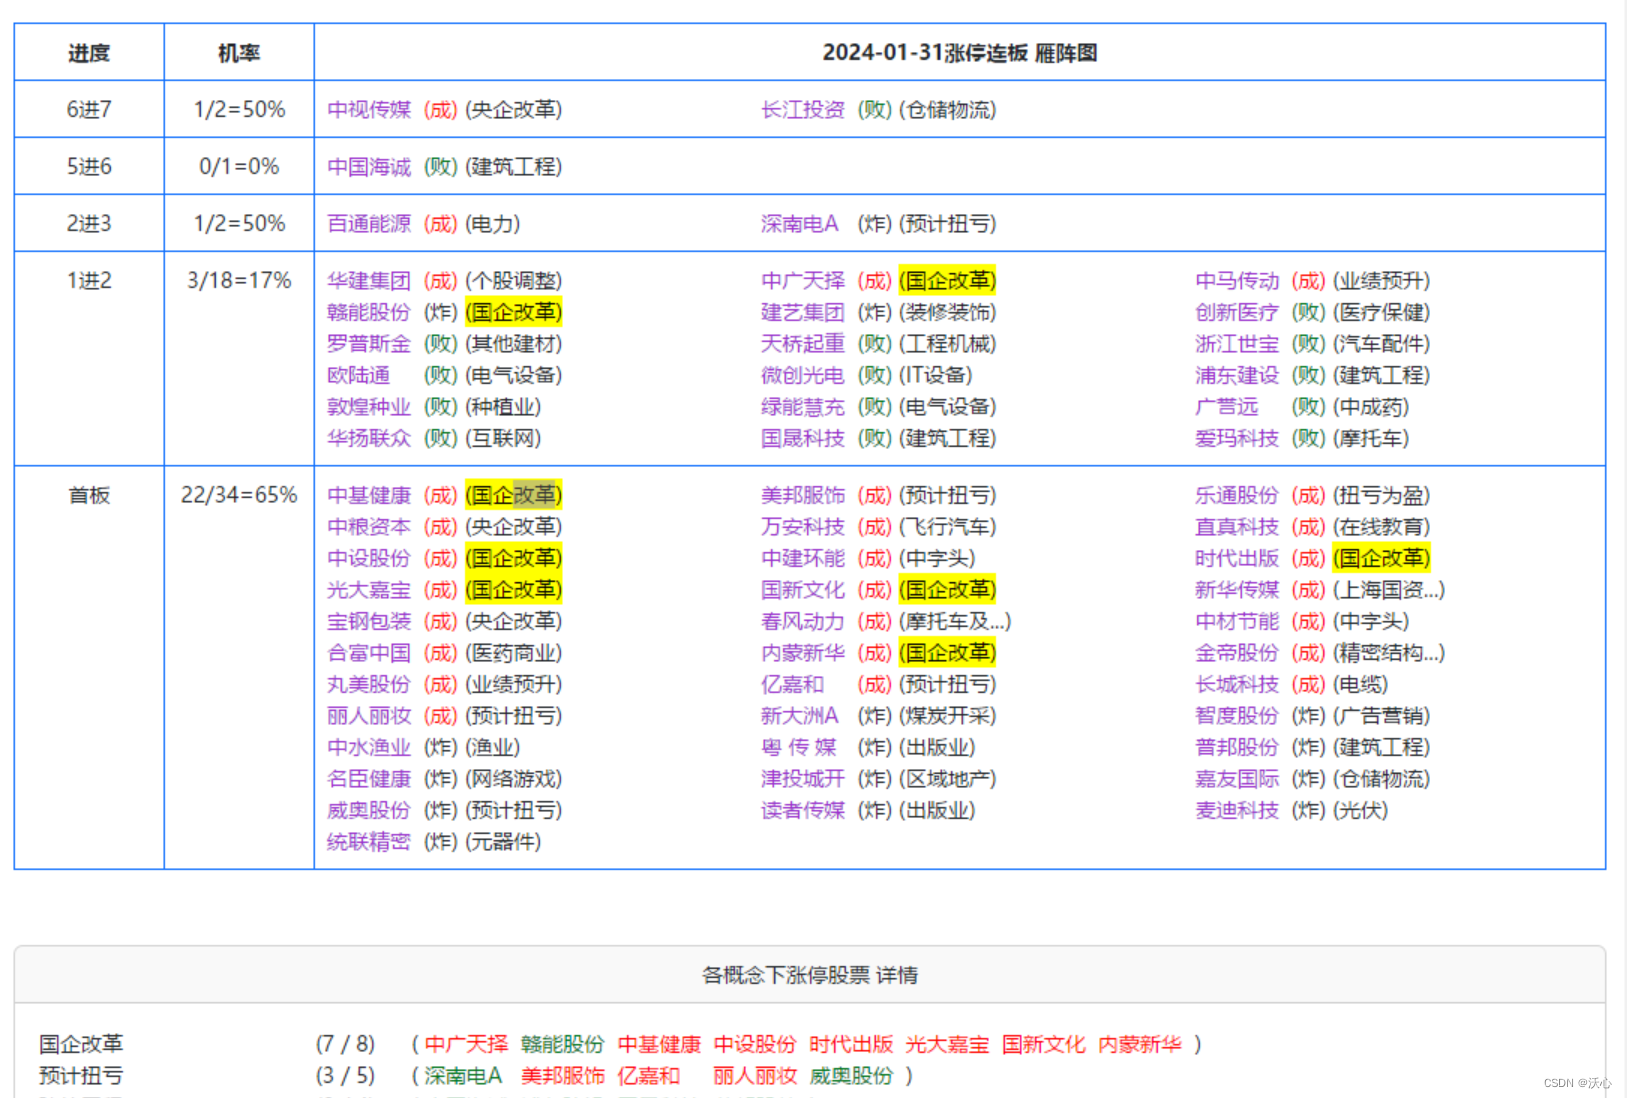Open 中设股份 in the table
This screenshot has height=1098, width=1627.
point(369,558)
